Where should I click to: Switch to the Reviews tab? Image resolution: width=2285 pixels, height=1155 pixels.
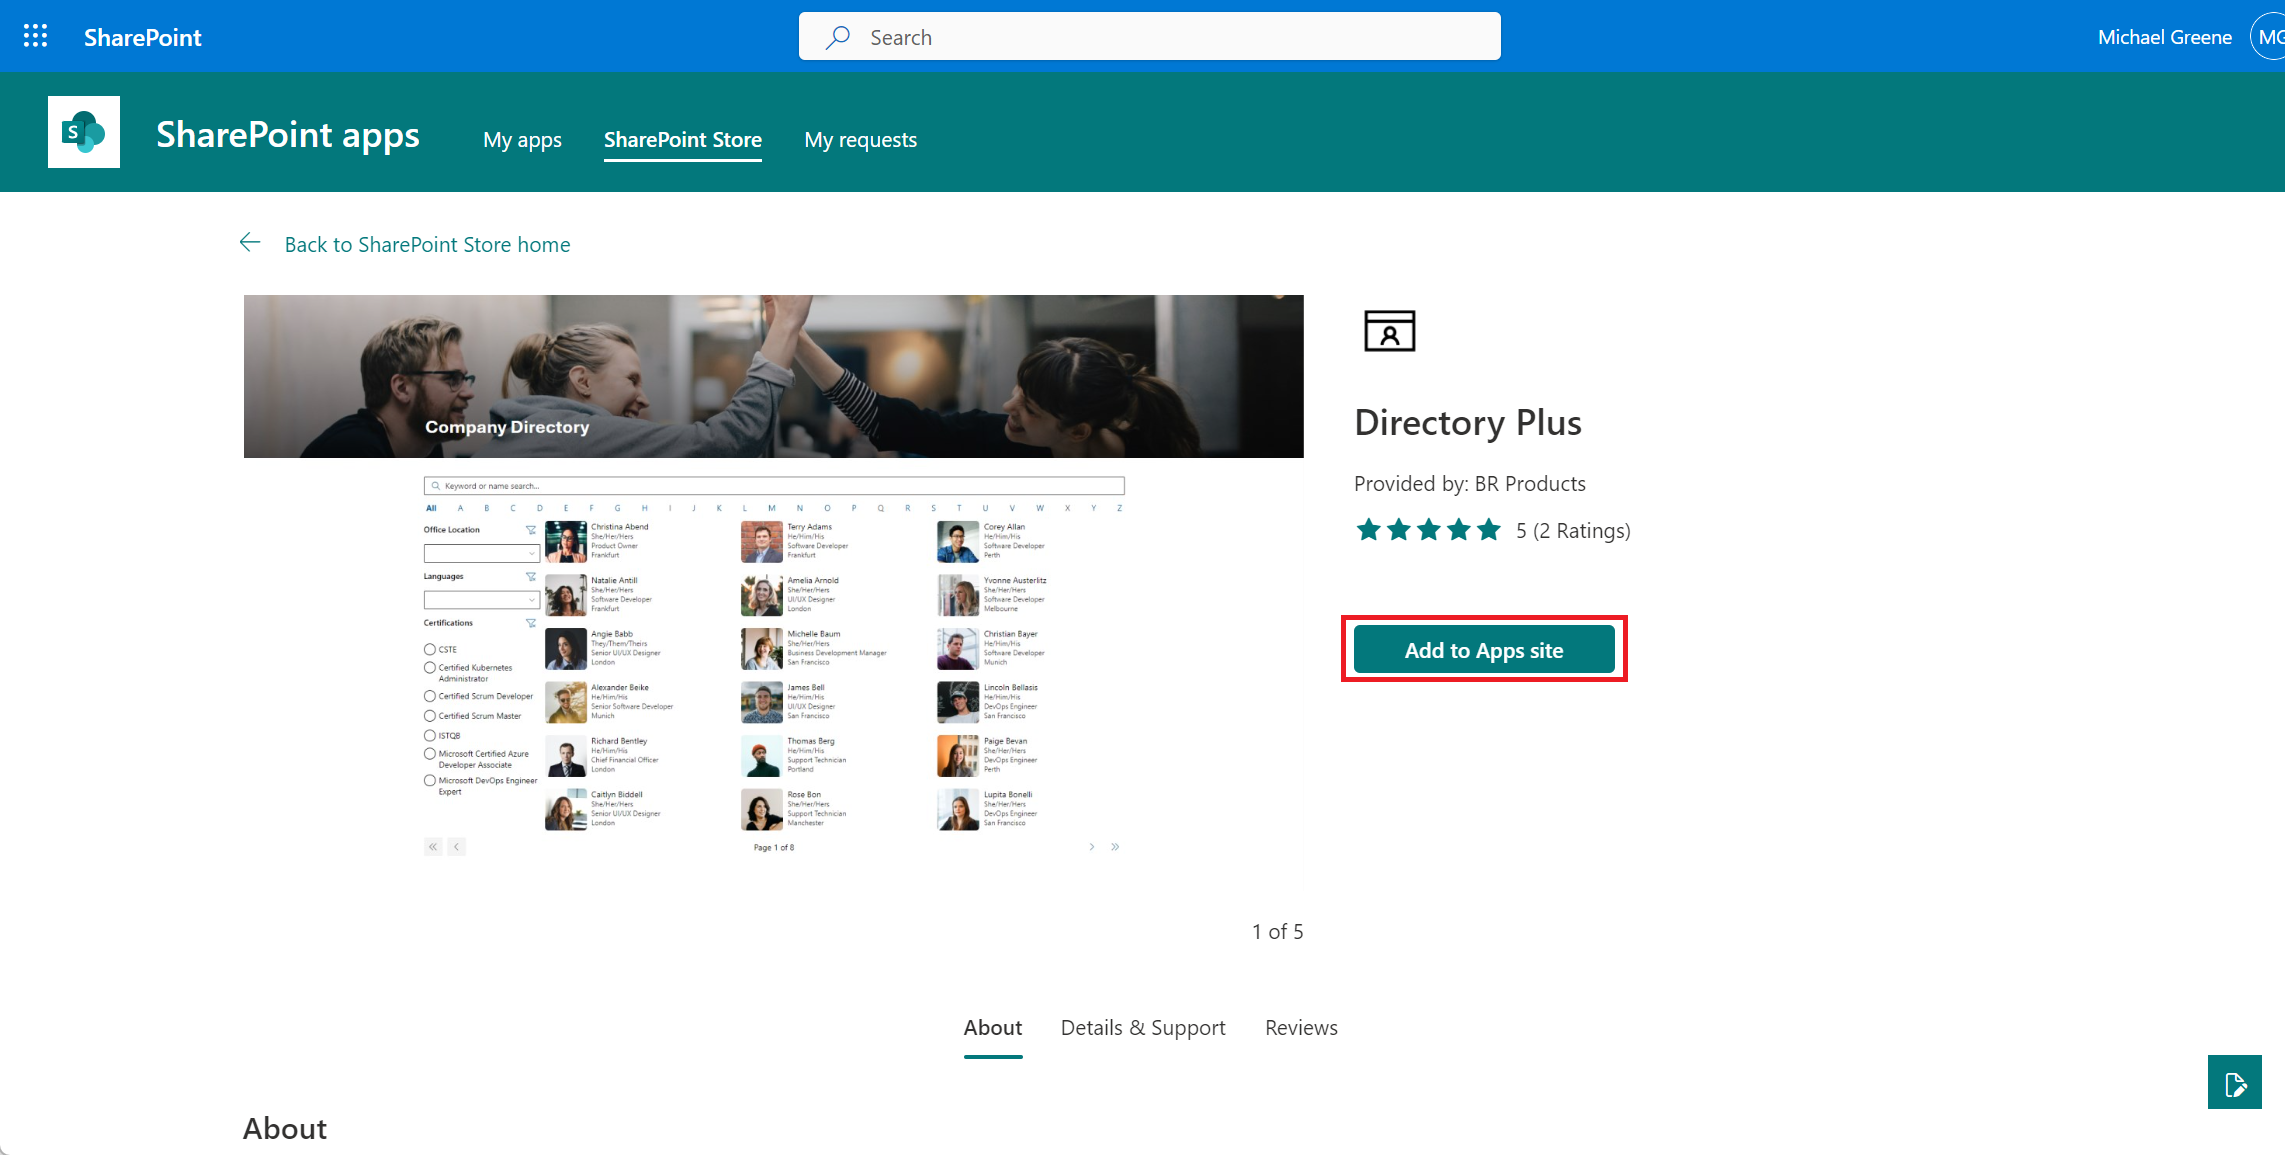(x=1301, y=1028)
